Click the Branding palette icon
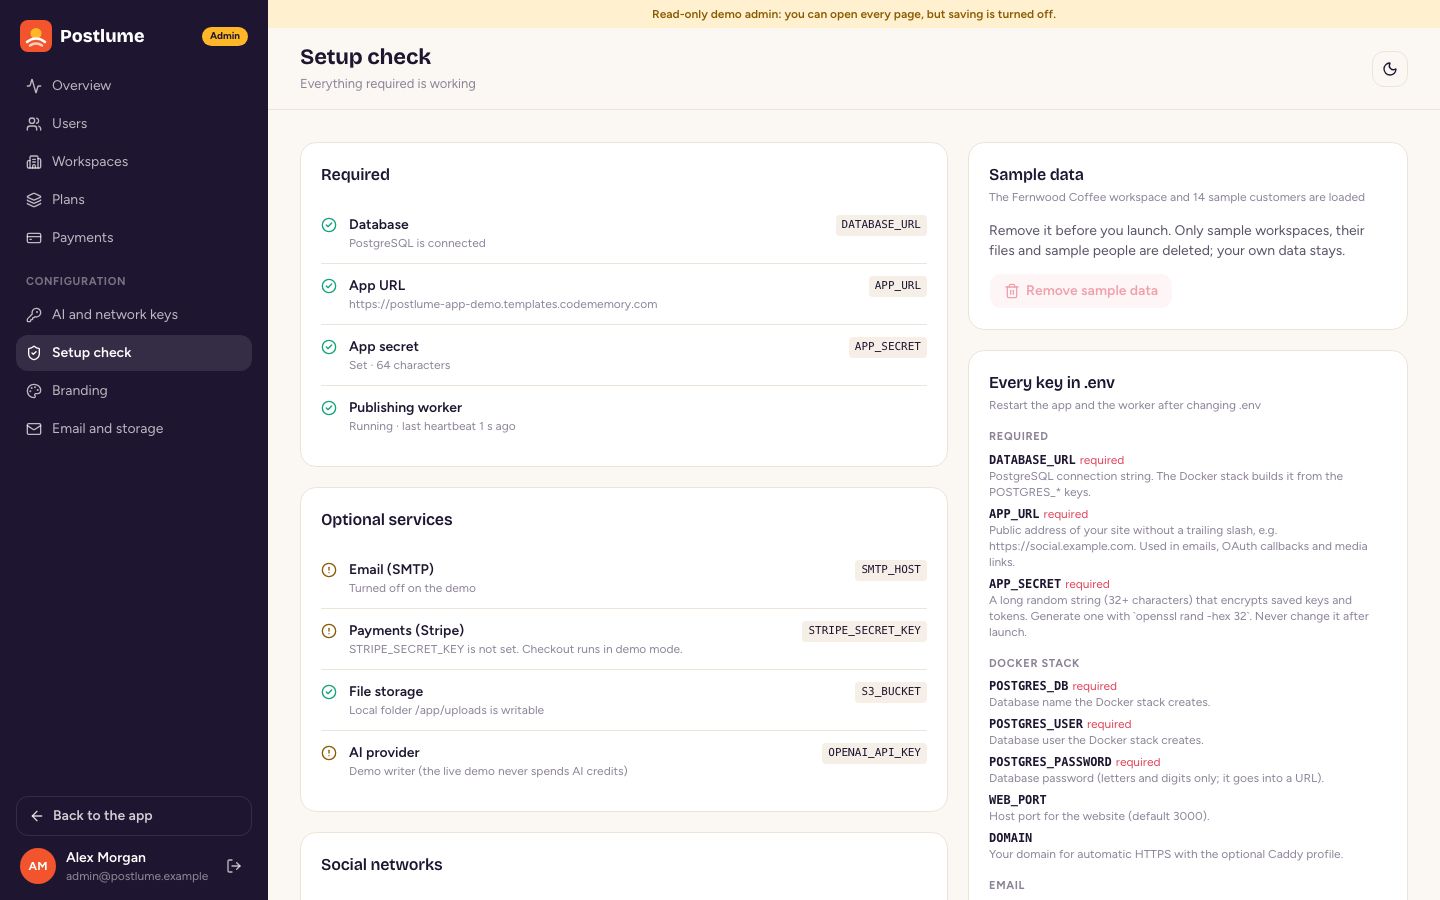Viewport: 1440px width, 900px height. [x=34, y=391]
